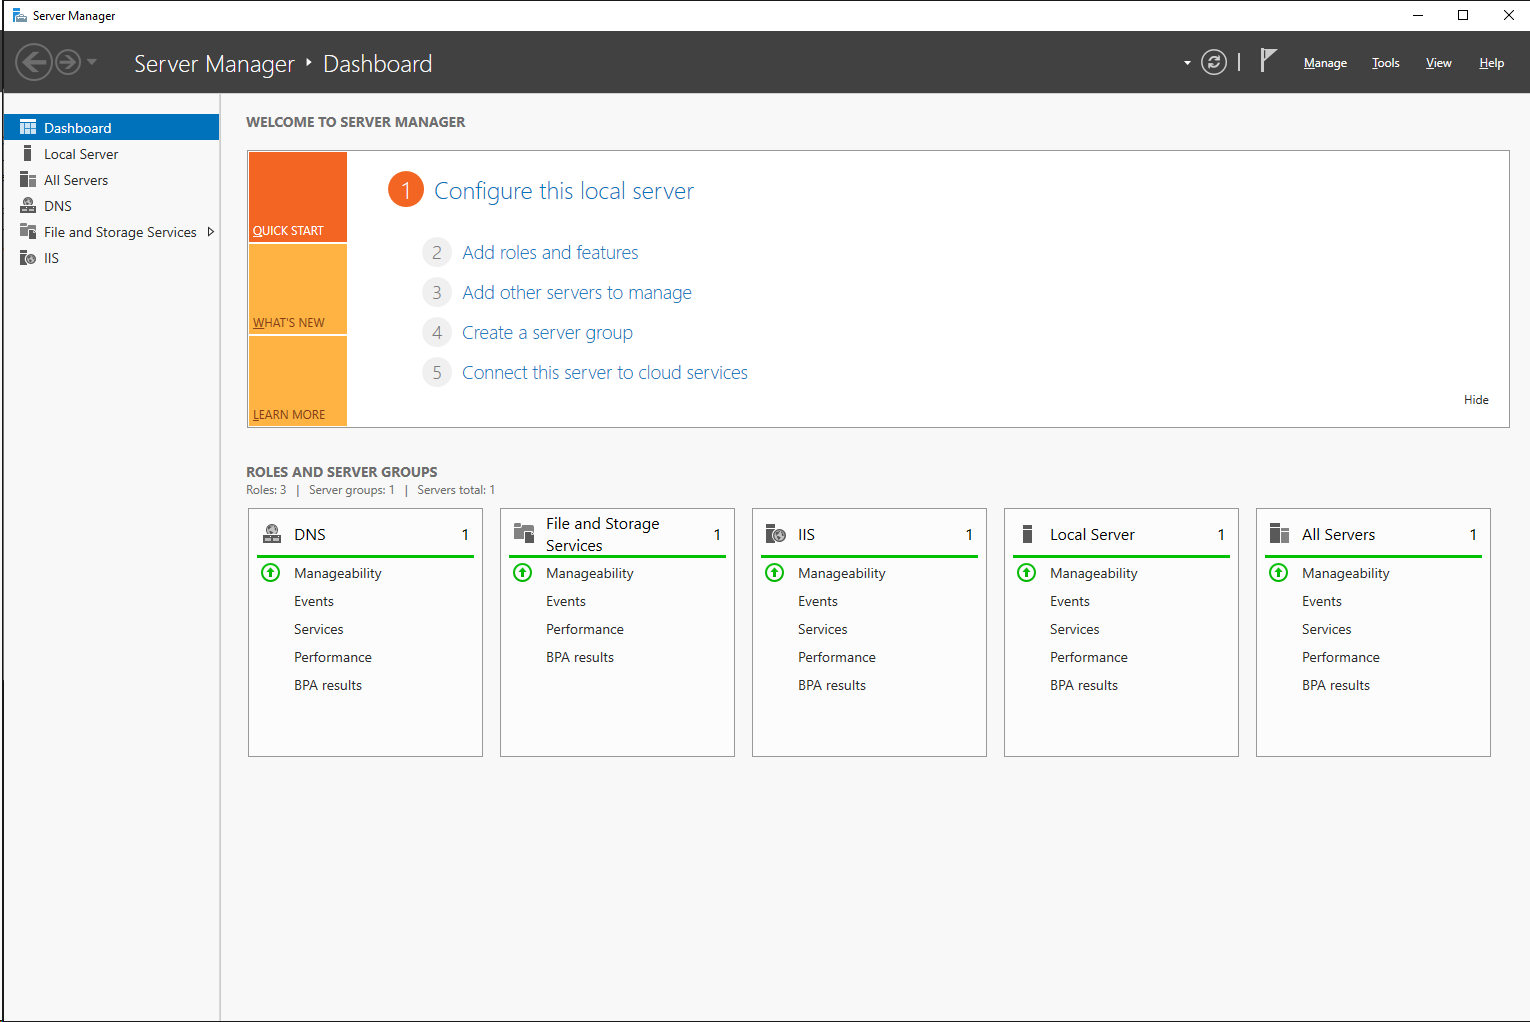
Task: Open File and Storage Services tile title
Action: click(x=603, y=534)
